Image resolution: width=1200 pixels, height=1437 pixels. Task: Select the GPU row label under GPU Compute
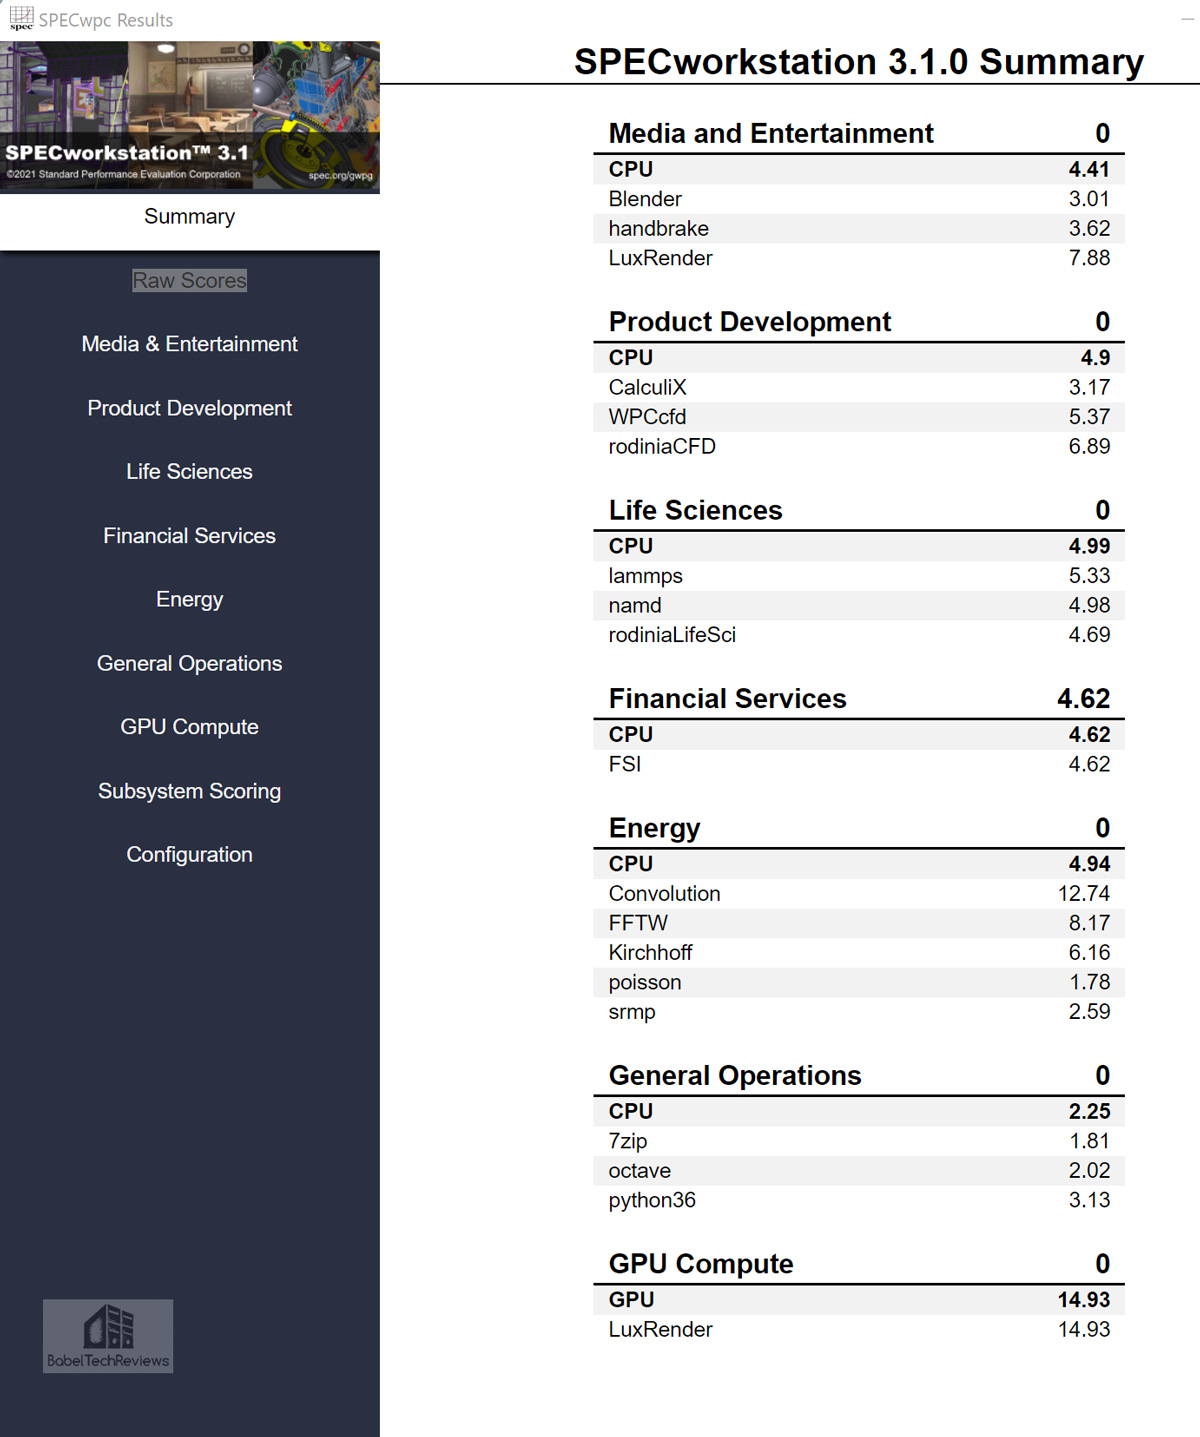631,1300
